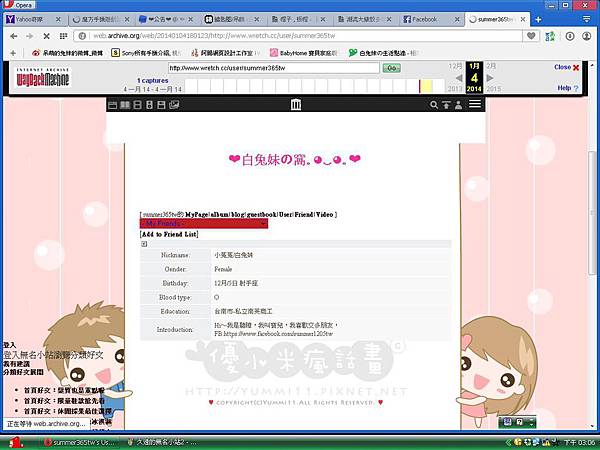Screen dimensions: 600x450
Task: Expand the My Friends dropdown
Action: click(204, 223)
